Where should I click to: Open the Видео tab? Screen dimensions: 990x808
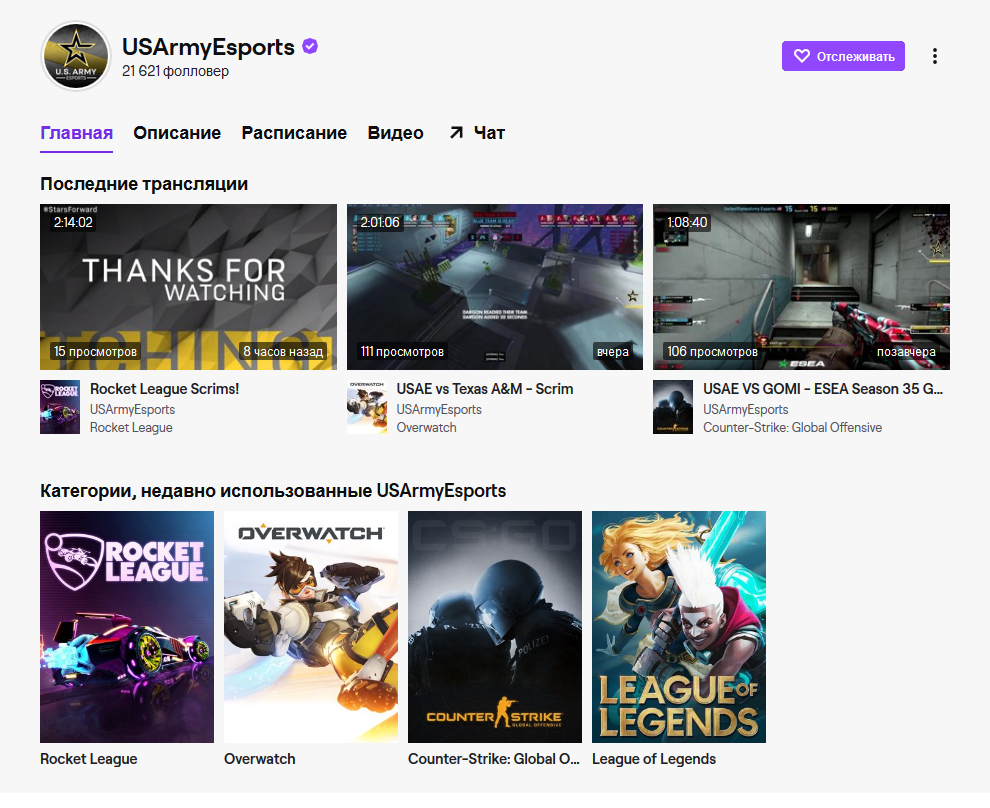click(x=395, y=133)
